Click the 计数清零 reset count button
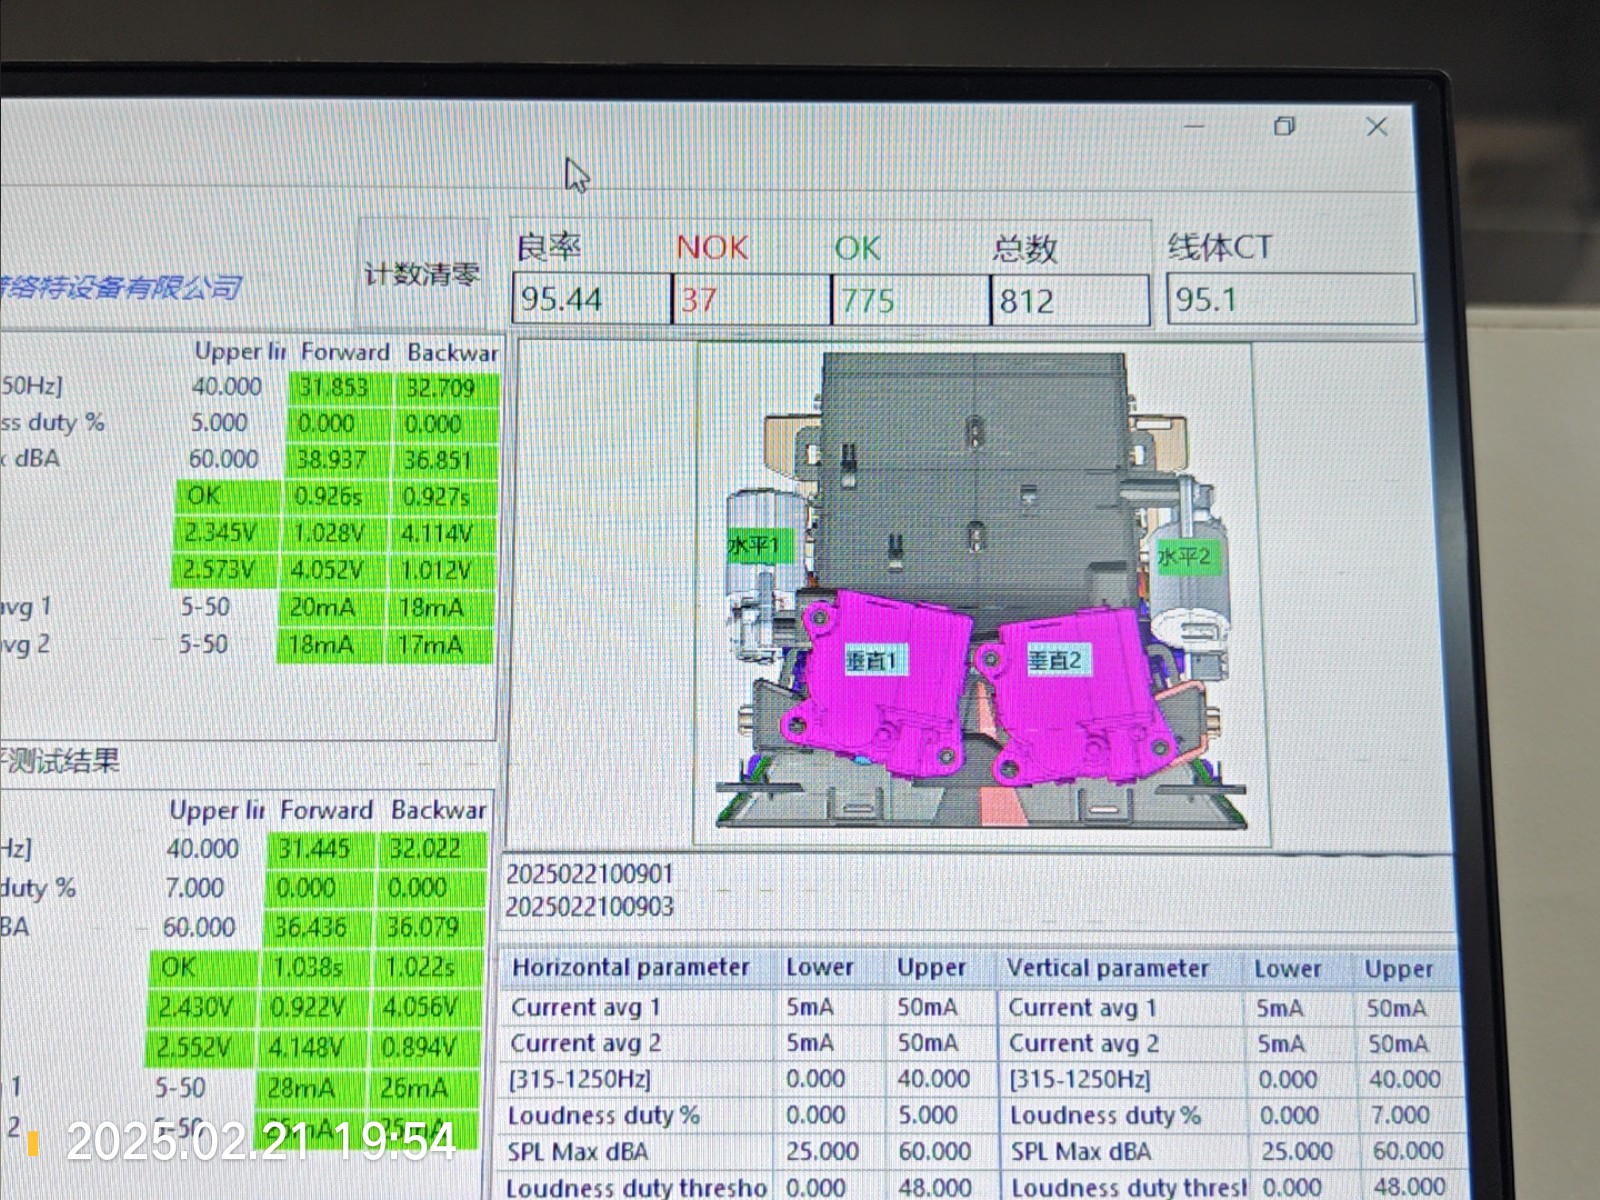1600x1200 pixels. click(422, 273)
